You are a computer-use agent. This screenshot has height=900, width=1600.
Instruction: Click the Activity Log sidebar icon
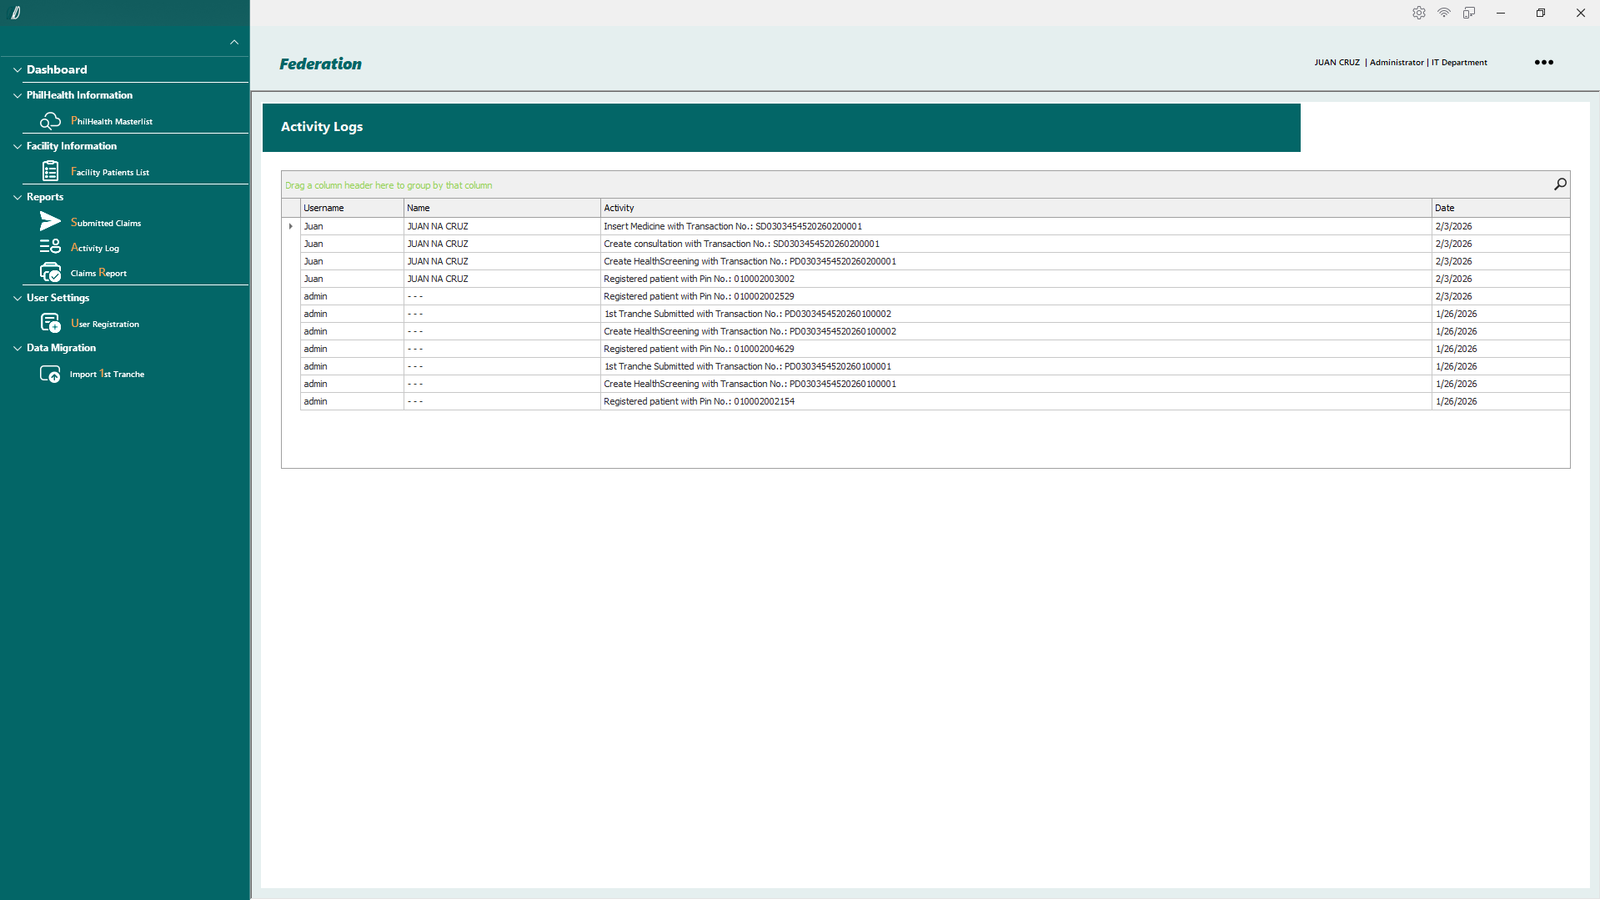[x=50, y=247]
